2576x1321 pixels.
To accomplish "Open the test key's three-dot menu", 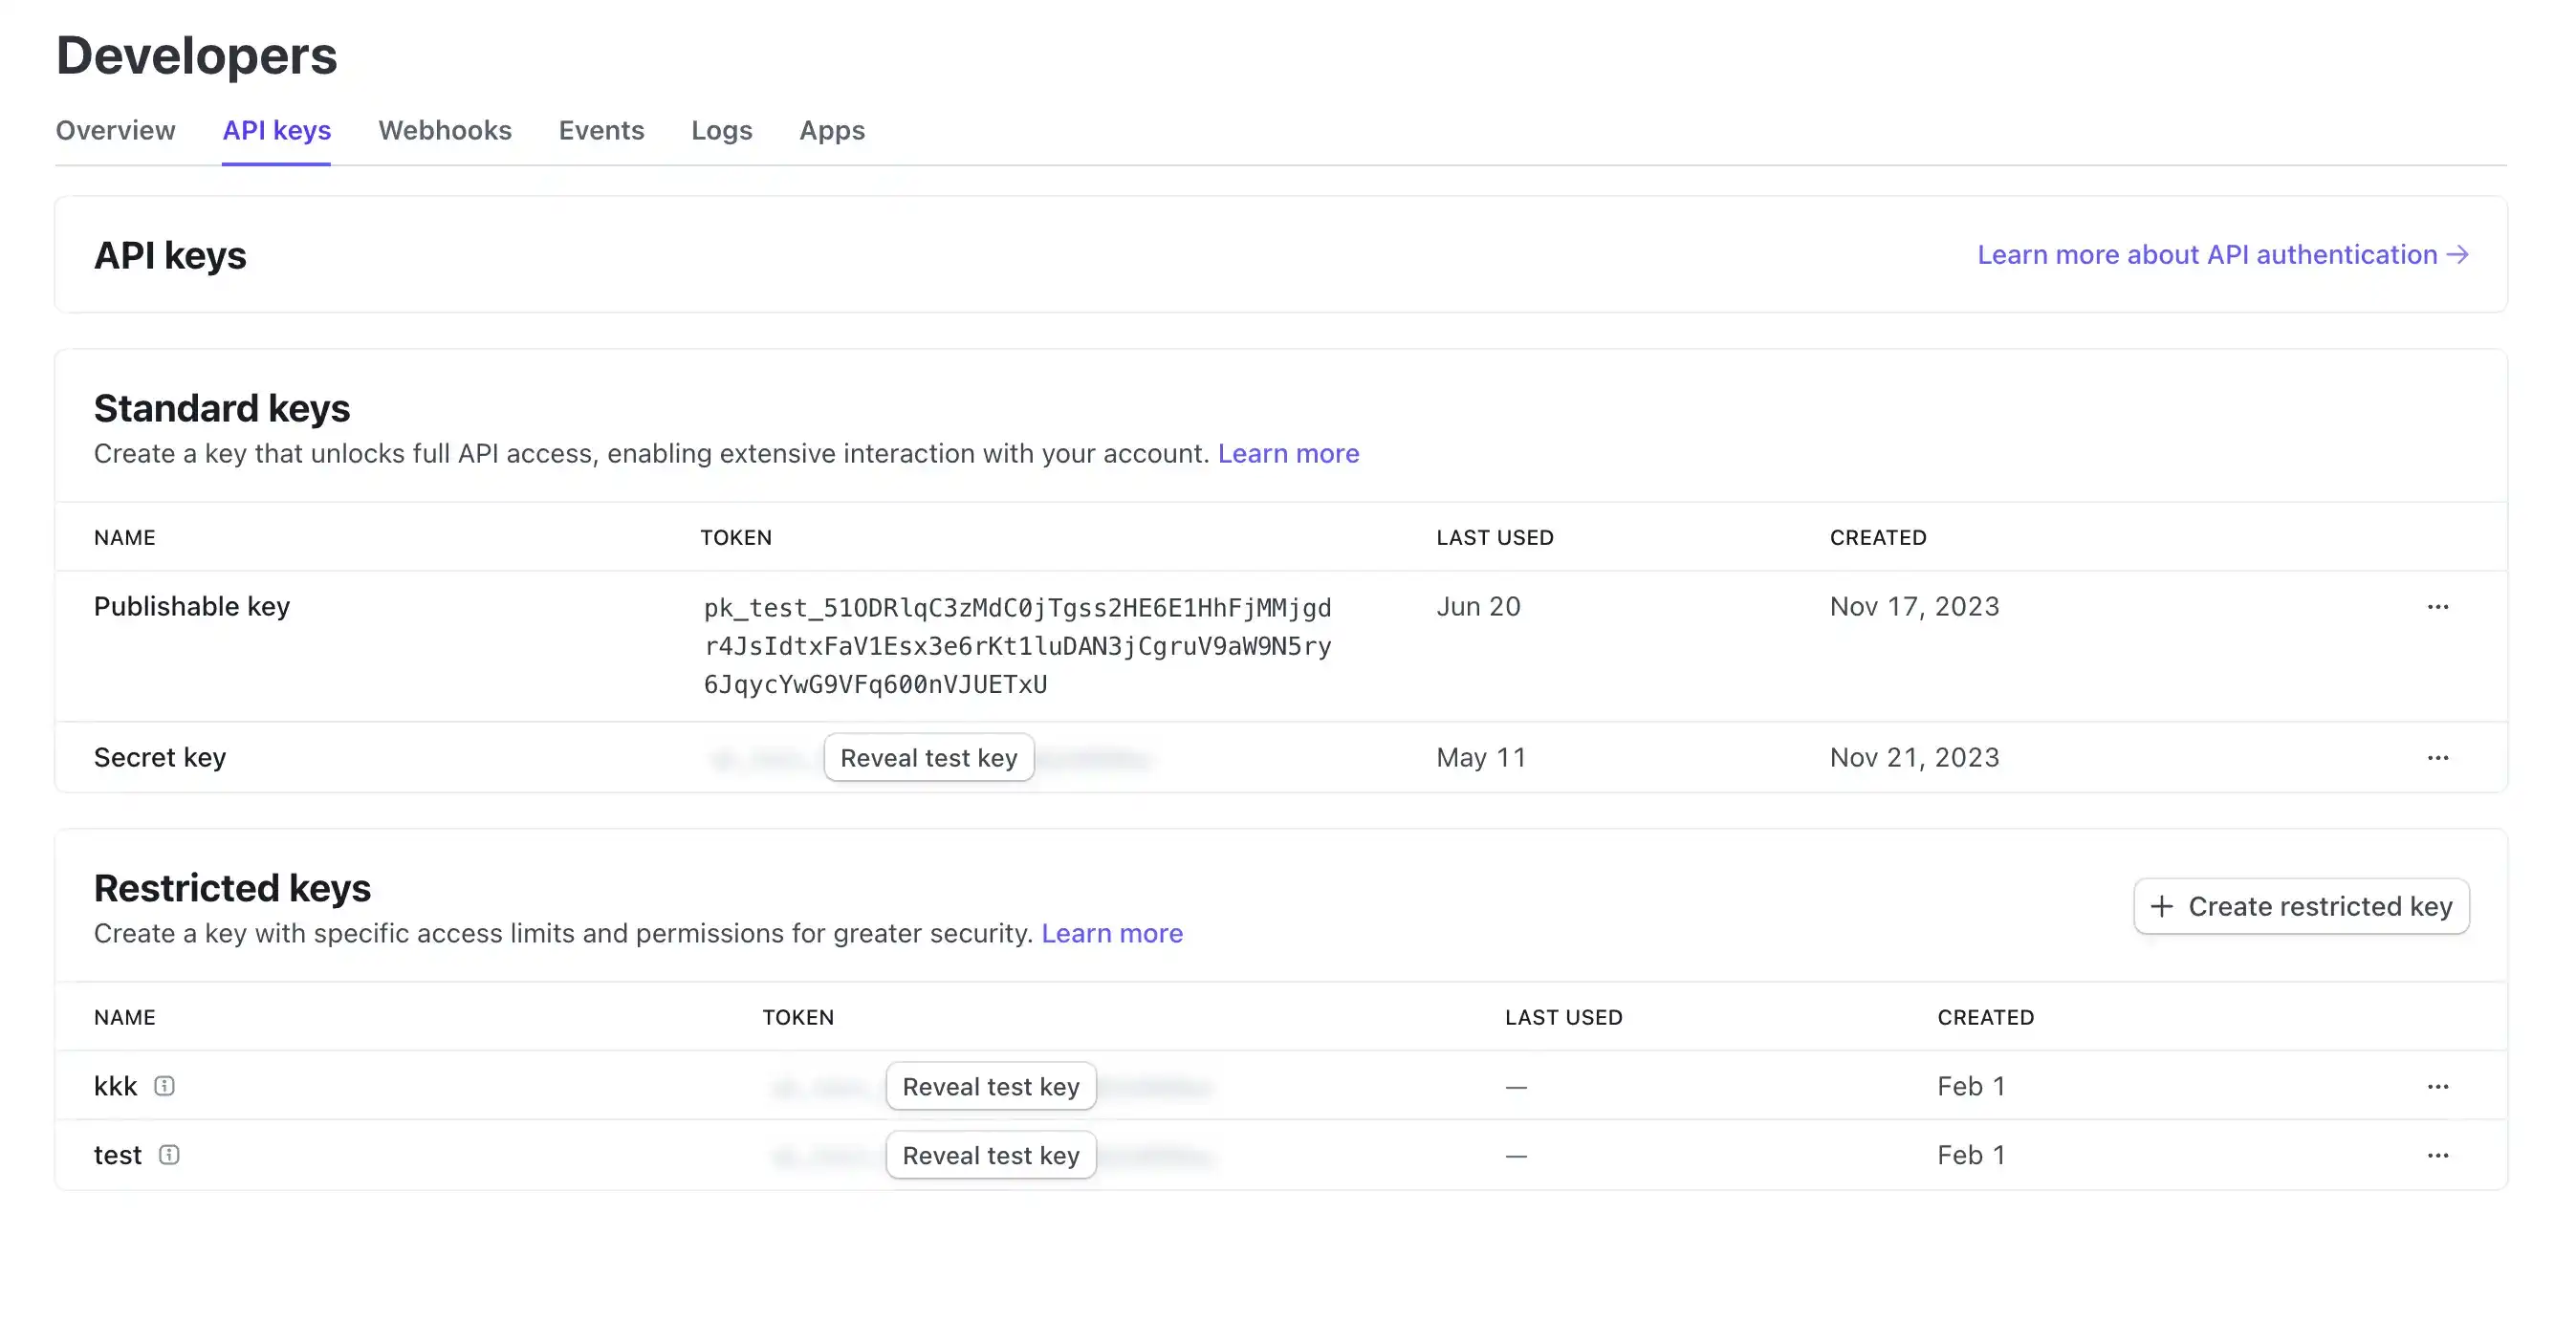I will 2437,1155.
